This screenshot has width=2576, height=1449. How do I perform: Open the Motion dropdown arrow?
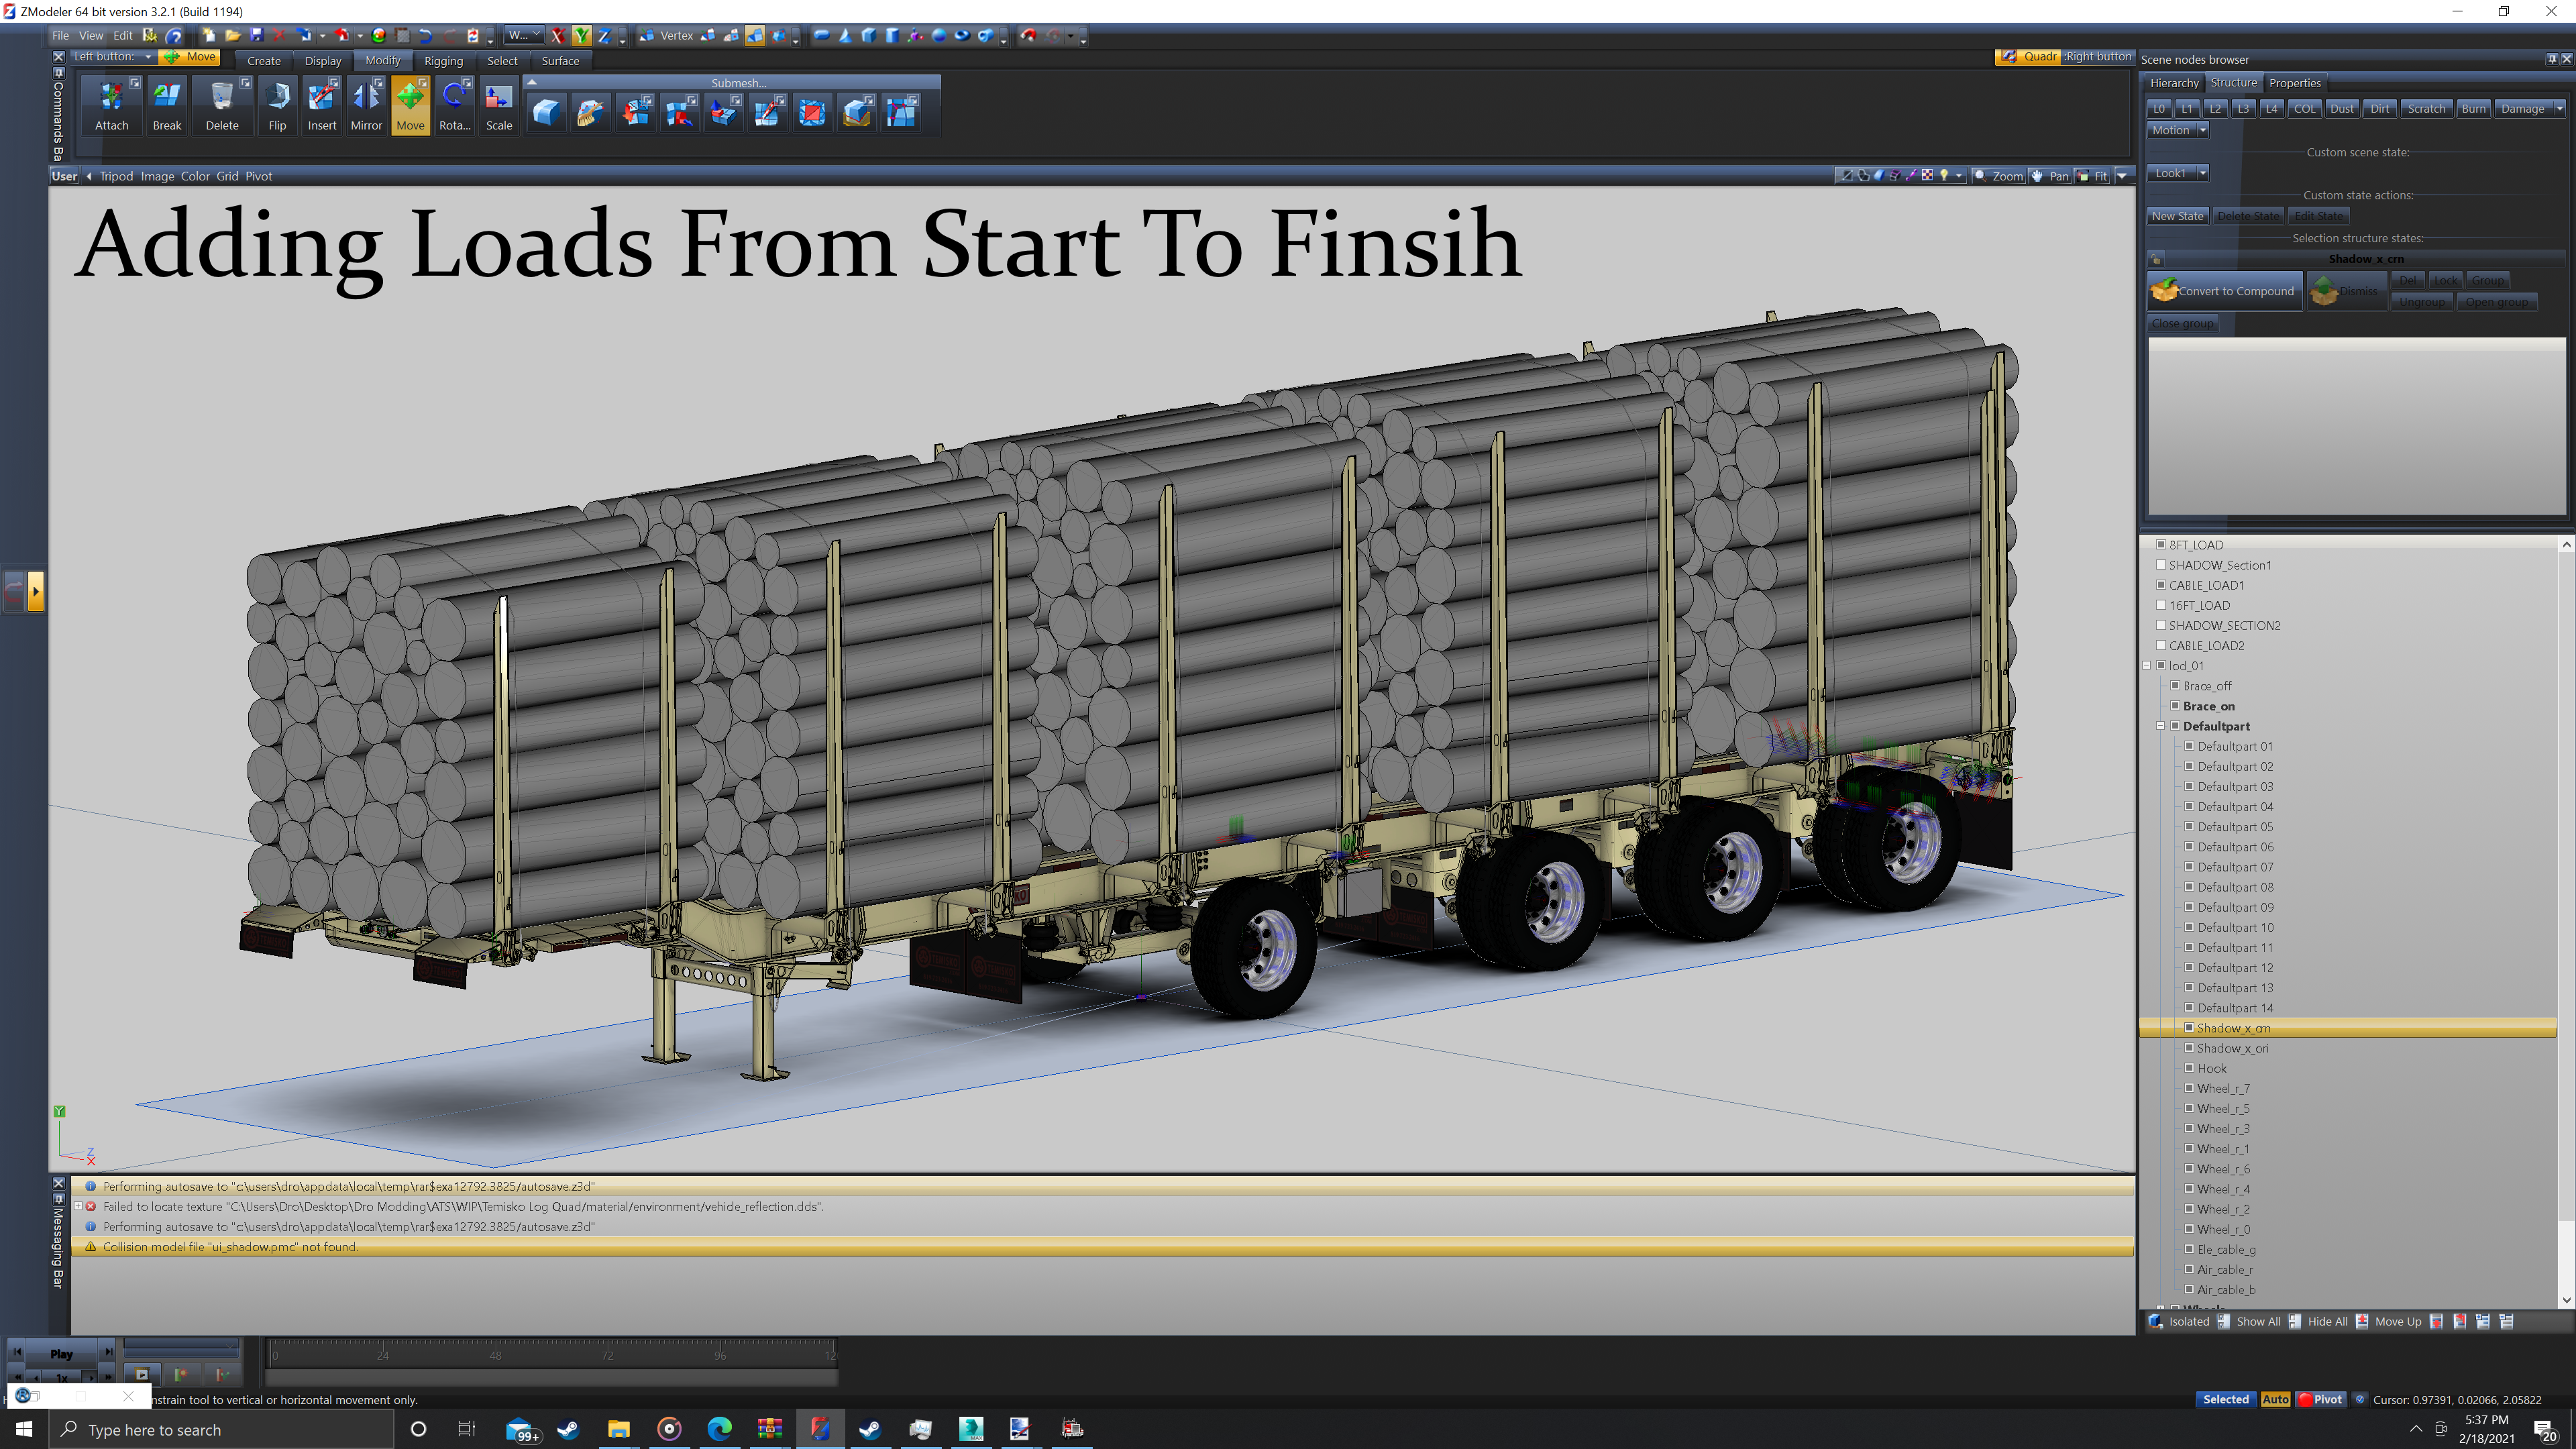pyautogui.click(x=2202, y=130)
